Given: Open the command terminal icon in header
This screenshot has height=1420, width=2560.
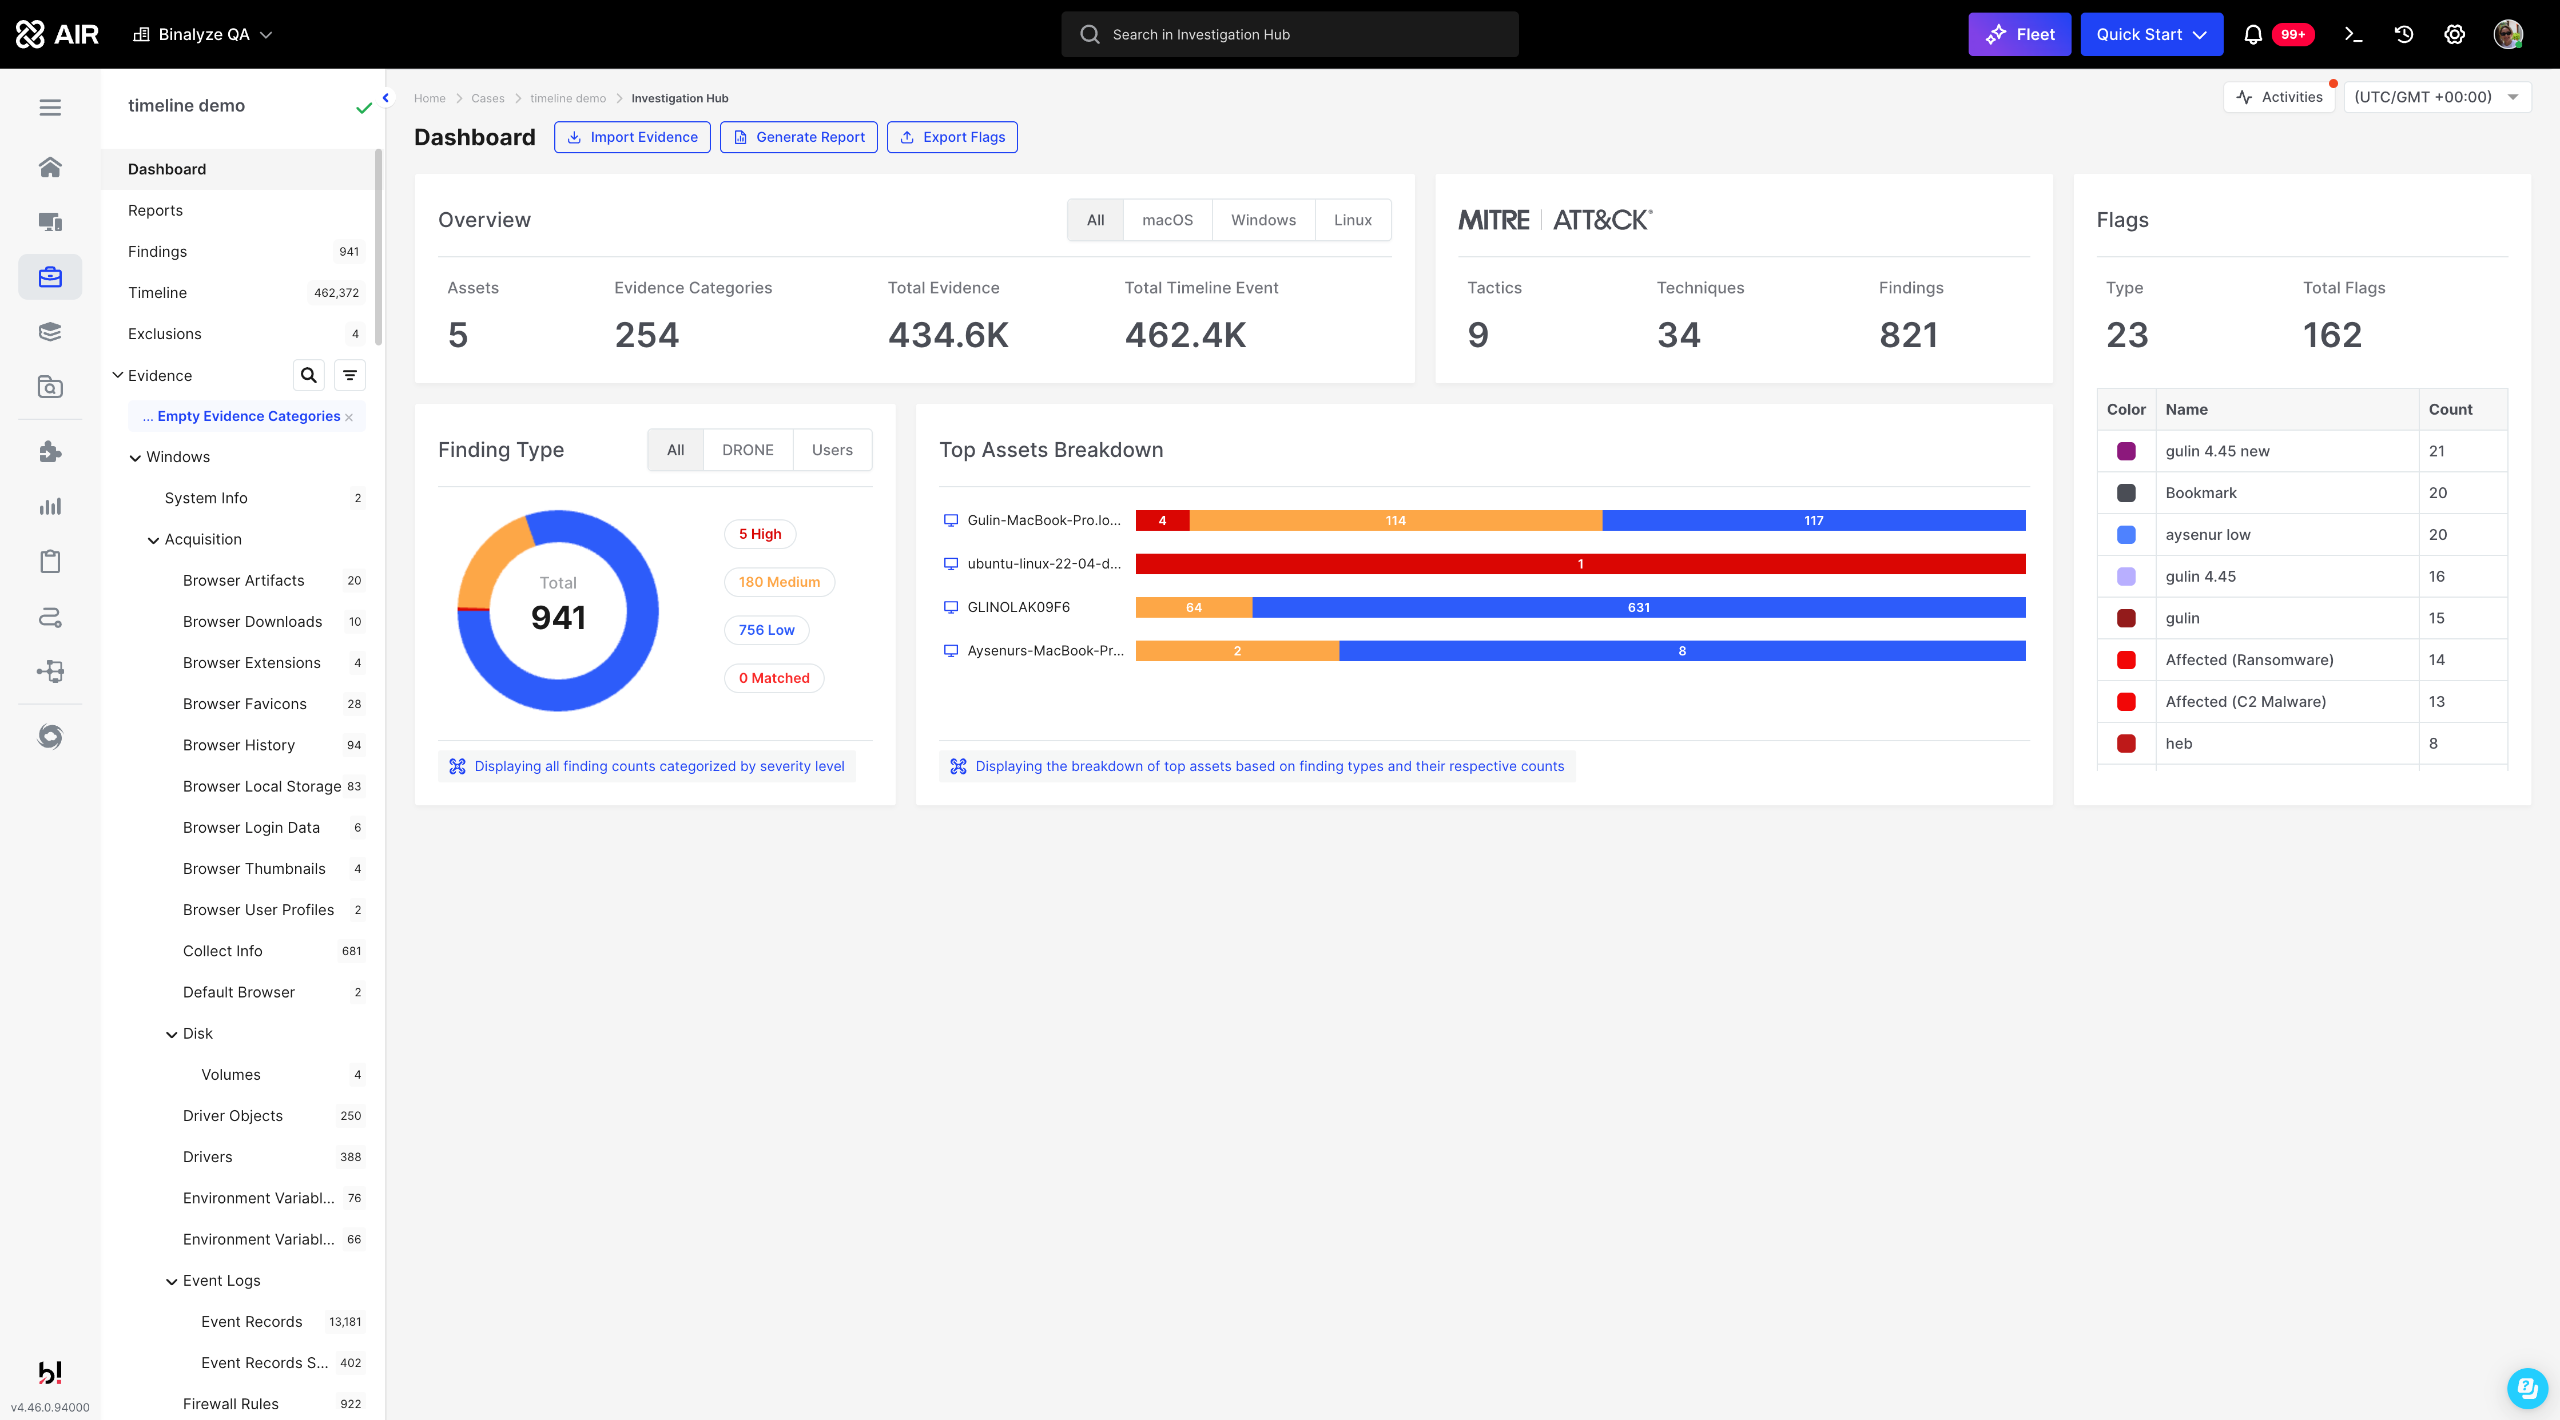Looking at the screenshot, I should 2354,34.
